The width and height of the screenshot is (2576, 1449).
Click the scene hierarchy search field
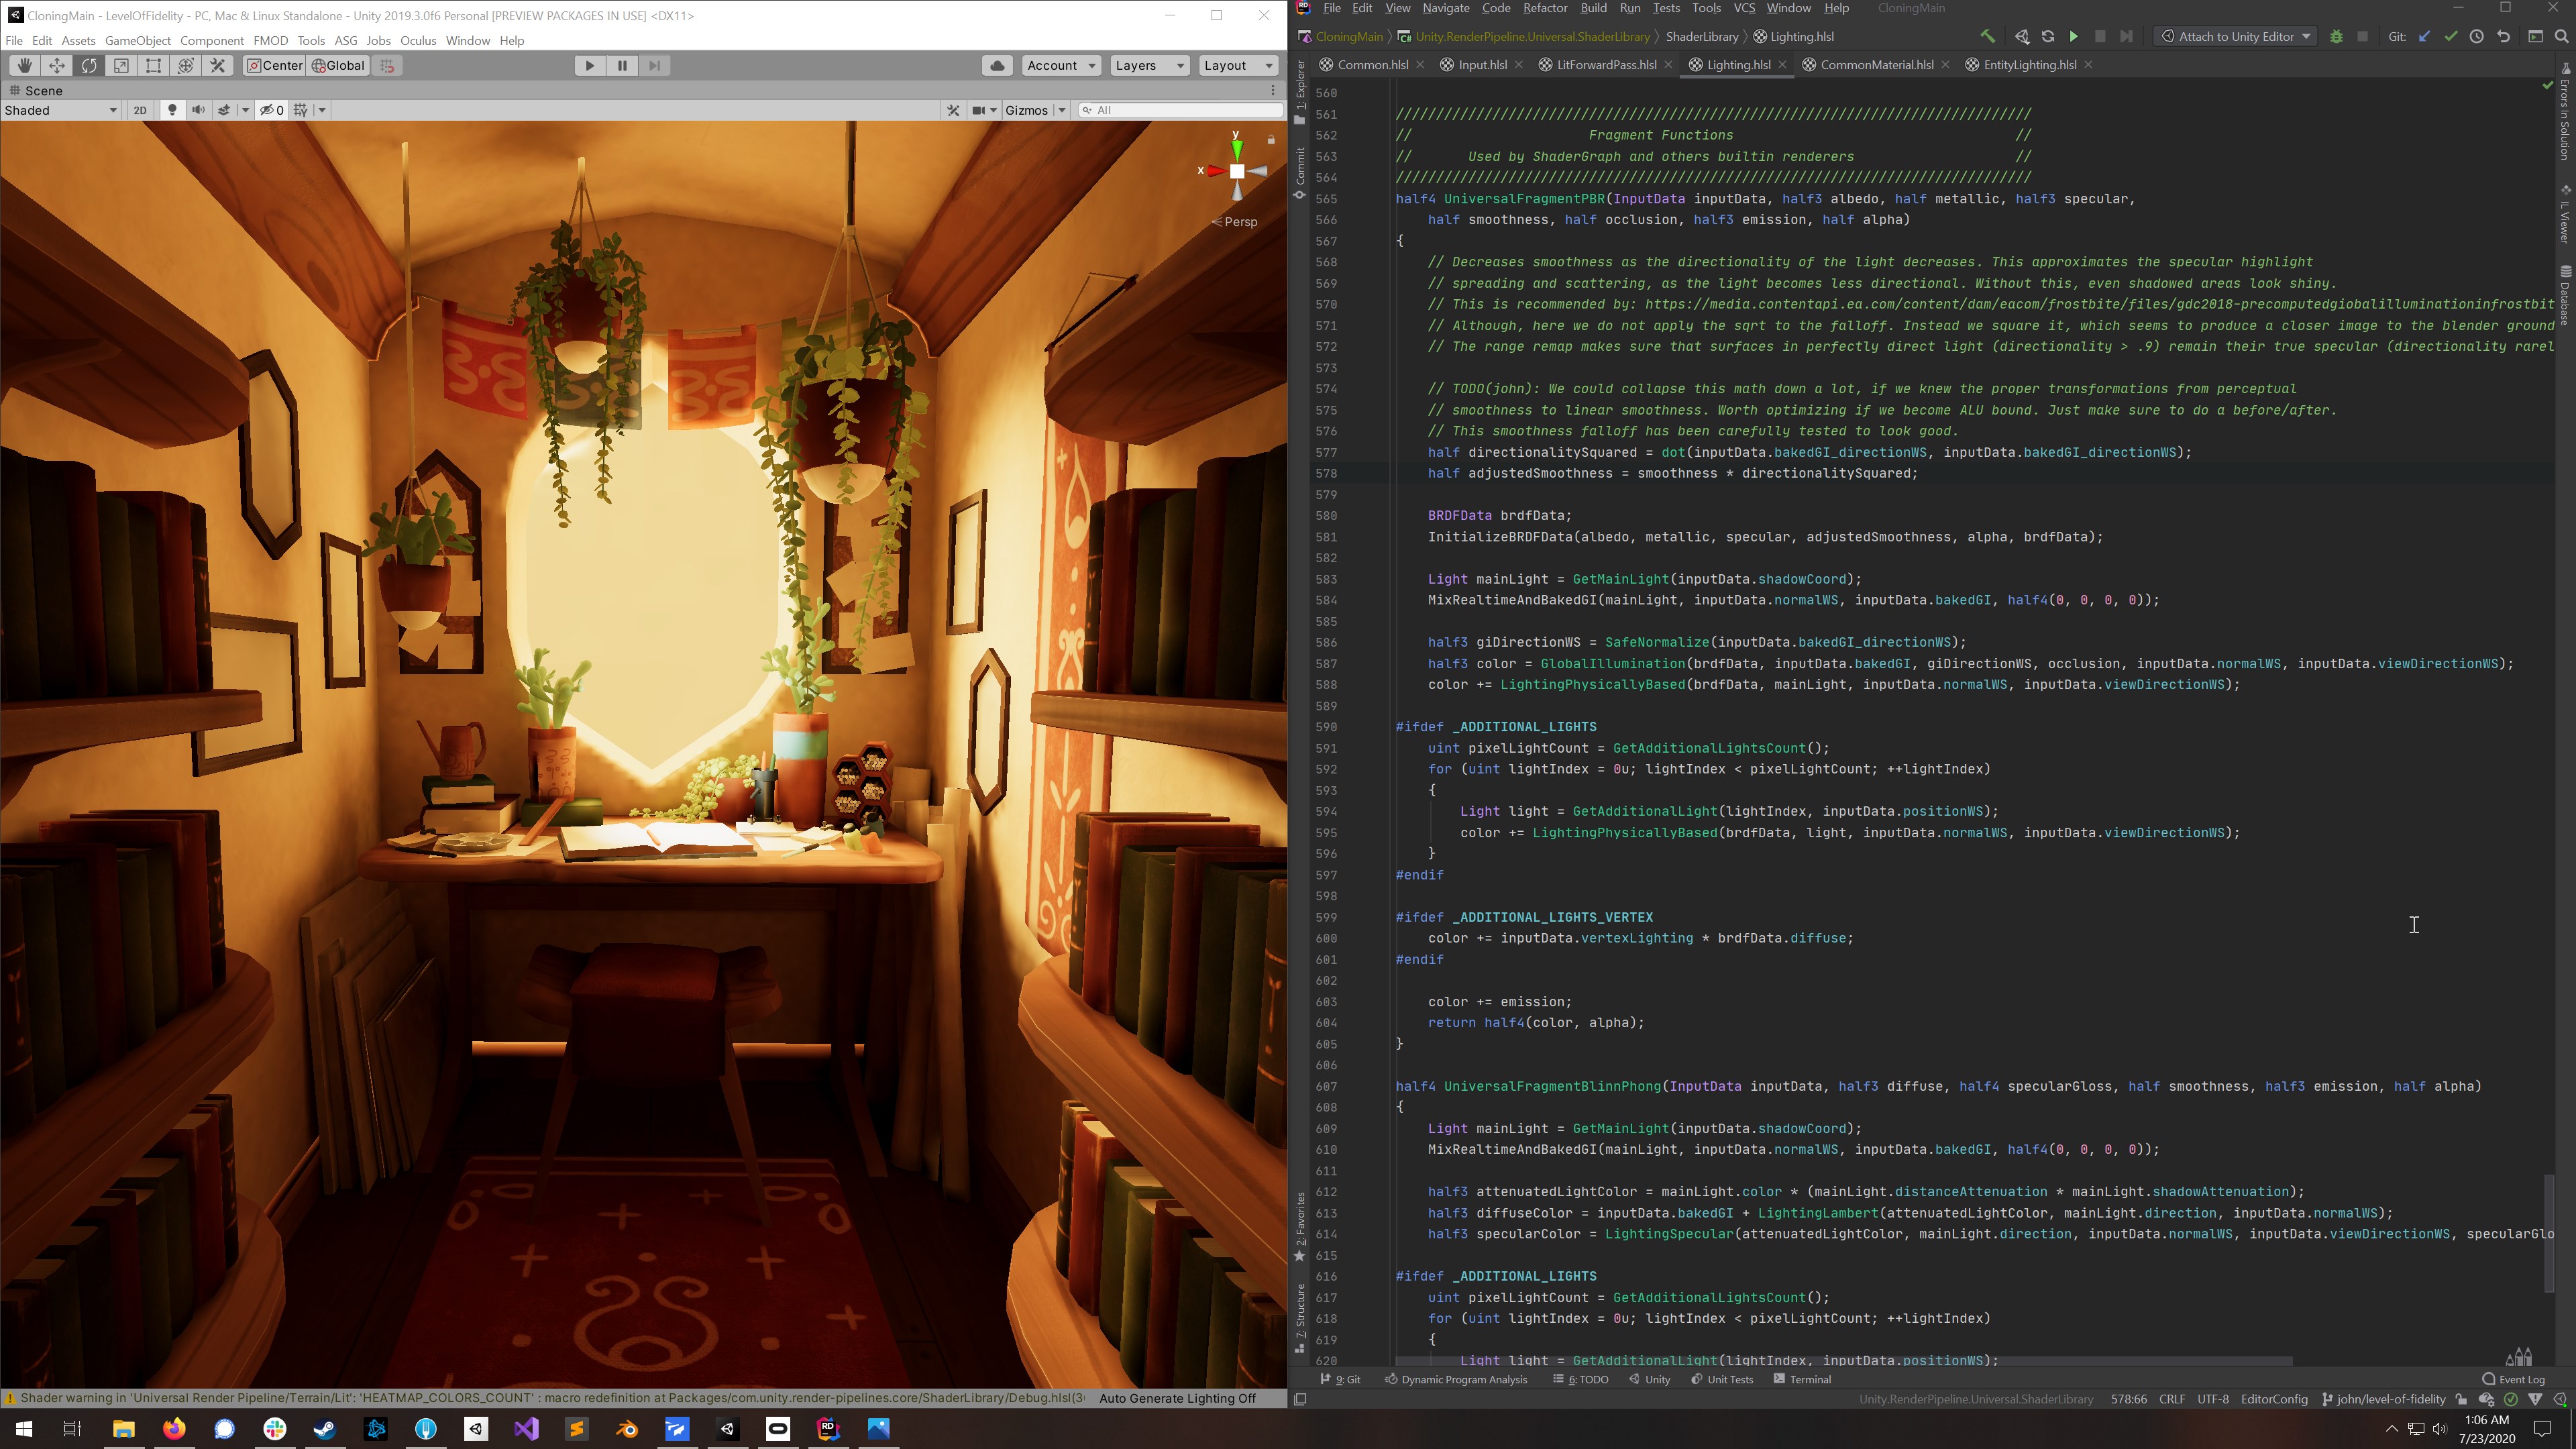tap(1180, 110)
